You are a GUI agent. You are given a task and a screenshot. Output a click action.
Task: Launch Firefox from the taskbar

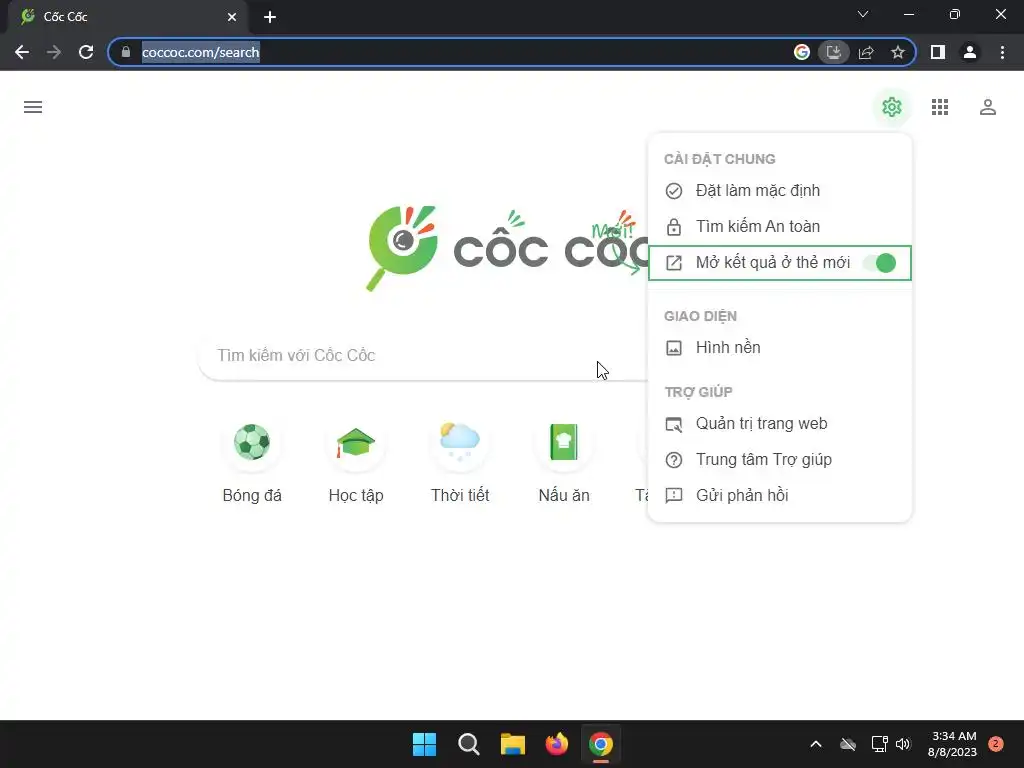(x=556, y=744)
